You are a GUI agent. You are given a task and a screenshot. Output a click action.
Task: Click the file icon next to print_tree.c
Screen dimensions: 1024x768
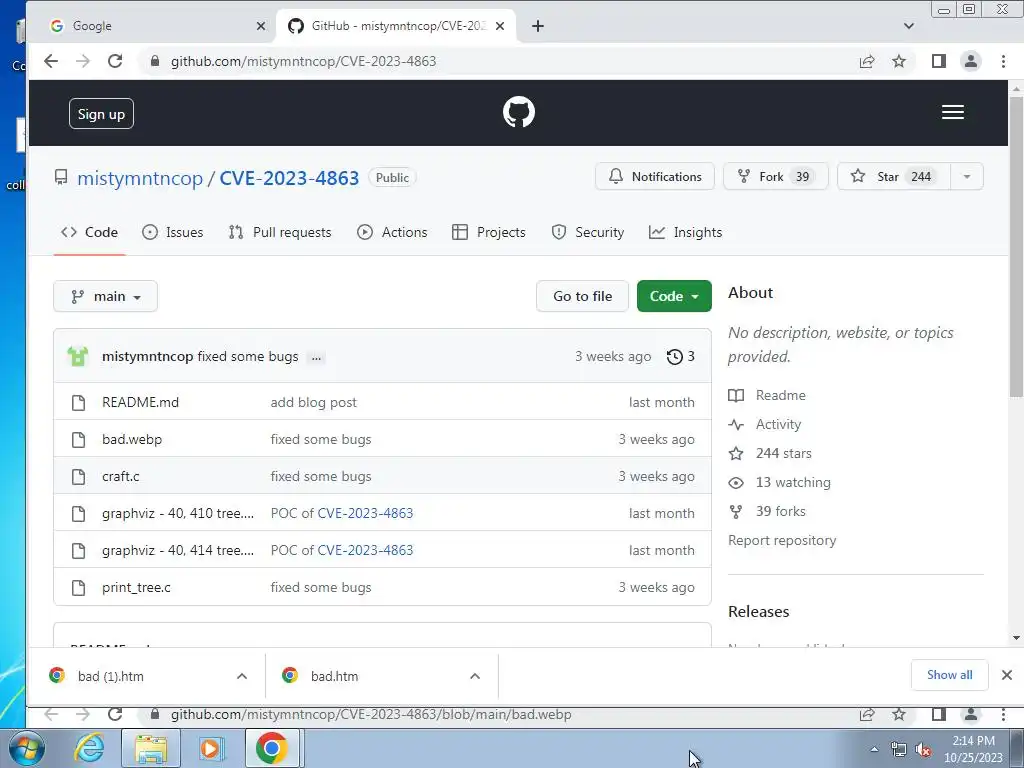click(78, 588)
